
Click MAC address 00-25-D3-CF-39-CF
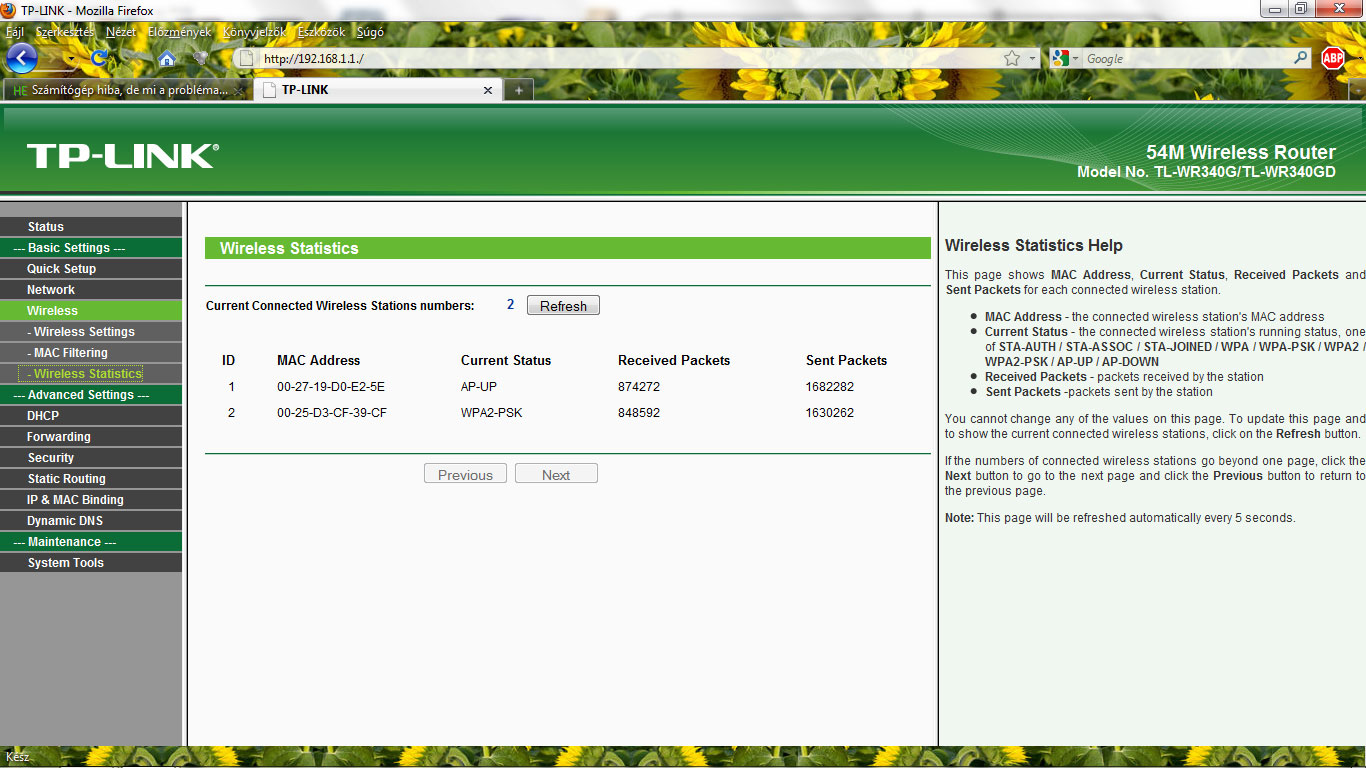[332, 413]
